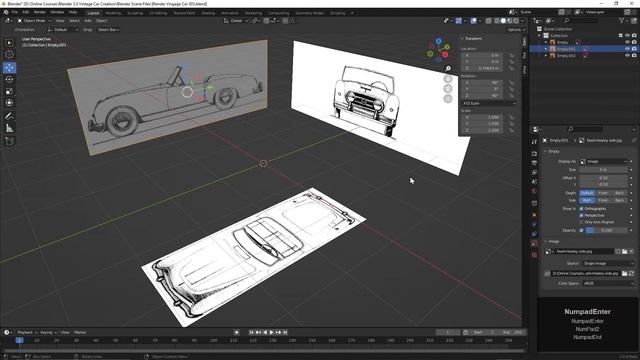Open the timeline Playback menu
The width and height of the screenshot is (640, 360).
(27, 332)
